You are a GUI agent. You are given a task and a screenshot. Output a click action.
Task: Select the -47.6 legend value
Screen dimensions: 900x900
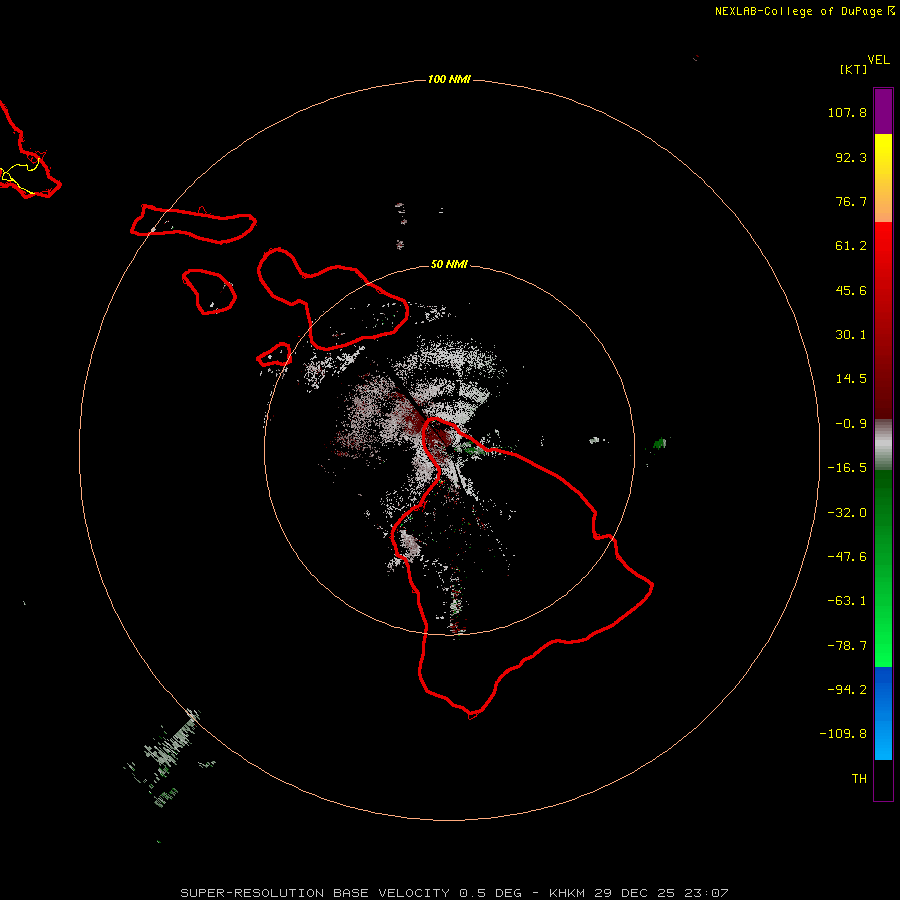(x=847, y=557)
